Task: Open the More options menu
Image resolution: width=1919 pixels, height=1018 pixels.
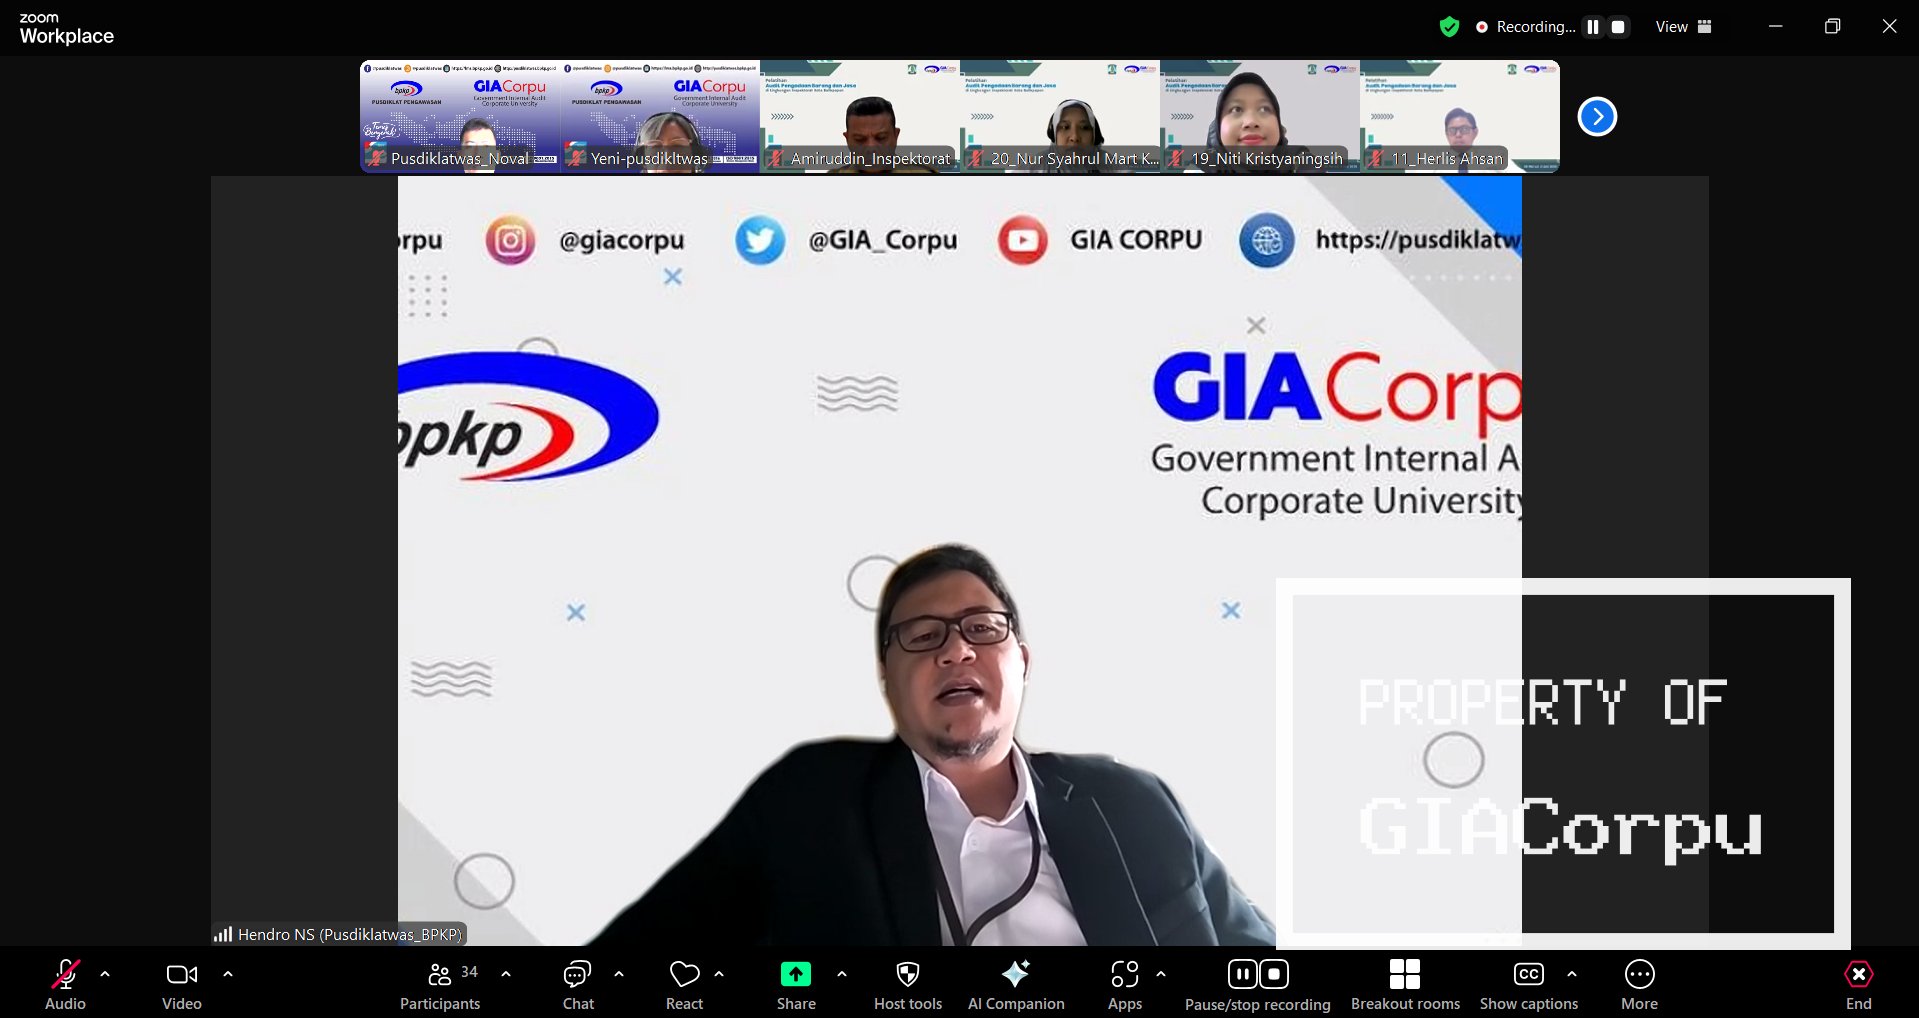Action: (1639, 985)
